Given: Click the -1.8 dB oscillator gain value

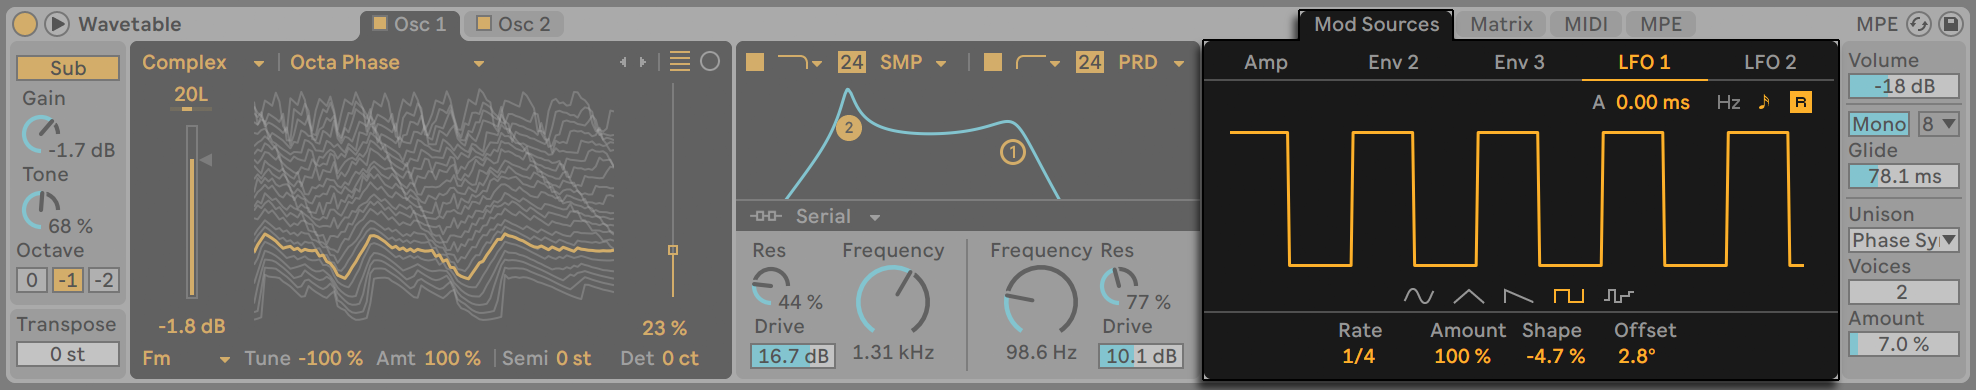Looking at the screenshot, I should coord(192,326).
